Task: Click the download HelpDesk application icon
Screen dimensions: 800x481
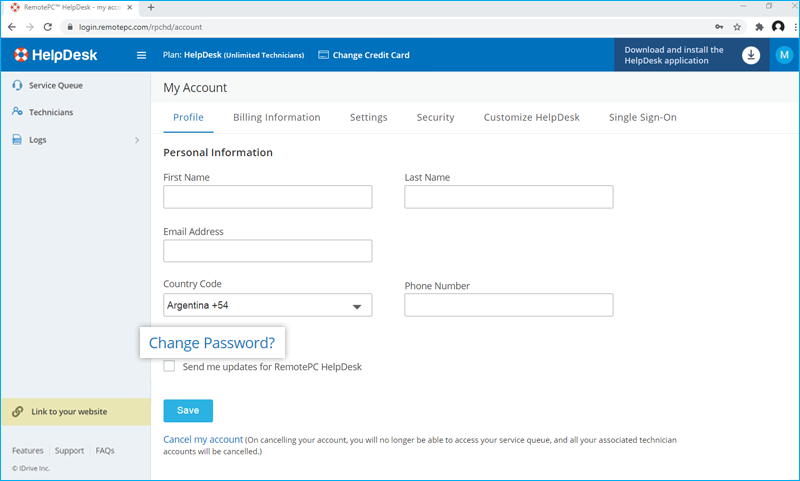Action: point(751,55)
